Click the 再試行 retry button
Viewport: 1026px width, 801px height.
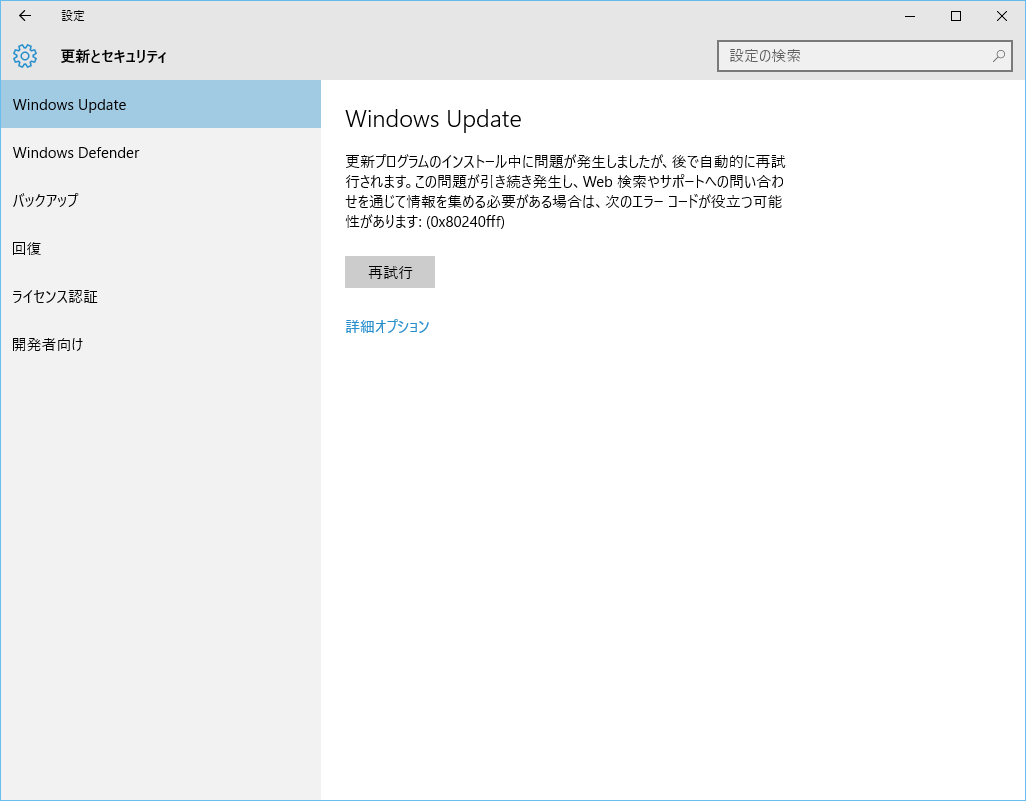click(390, 272)
